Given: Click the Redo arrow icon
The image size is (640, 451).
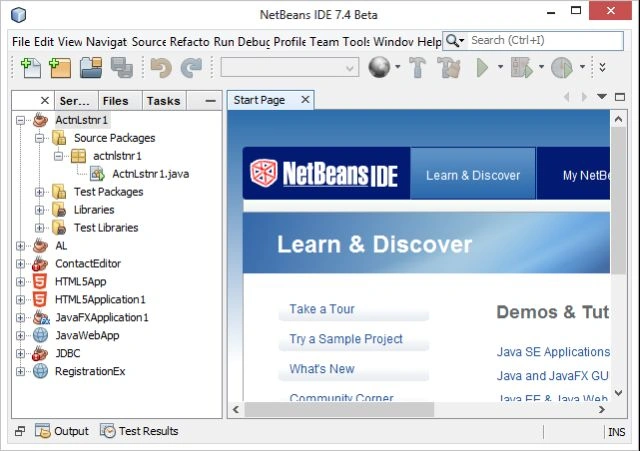Looking at the screenshot, I should 191,68.
